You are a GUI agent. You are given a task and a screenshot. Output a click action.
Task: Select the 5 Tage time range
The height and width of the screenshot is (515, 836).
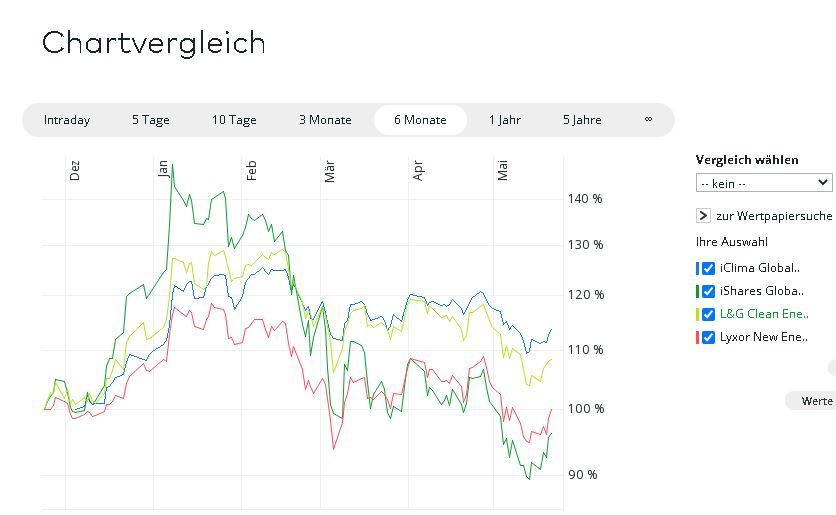[x=151, y=120]
